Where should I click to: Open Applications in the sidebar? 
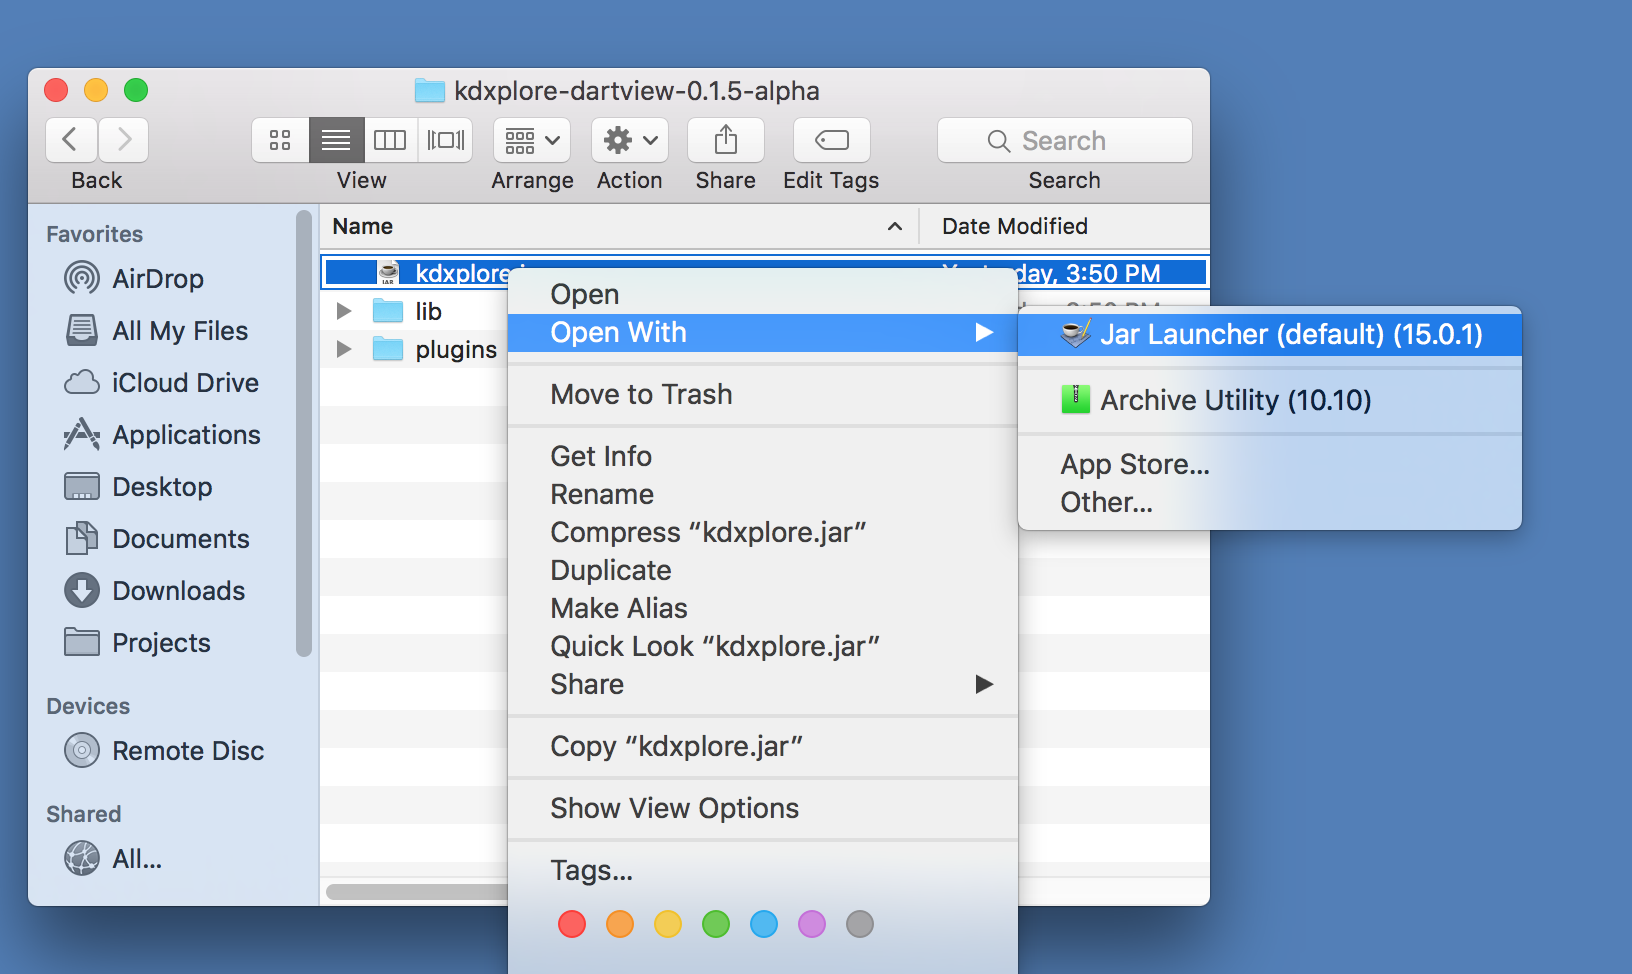(x=162, y=434)
